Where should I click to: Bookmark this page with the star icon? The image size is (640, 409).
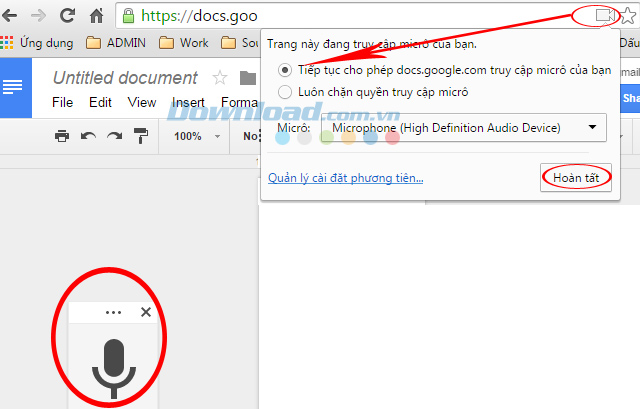pyautogui.click(x=628, y=16)
